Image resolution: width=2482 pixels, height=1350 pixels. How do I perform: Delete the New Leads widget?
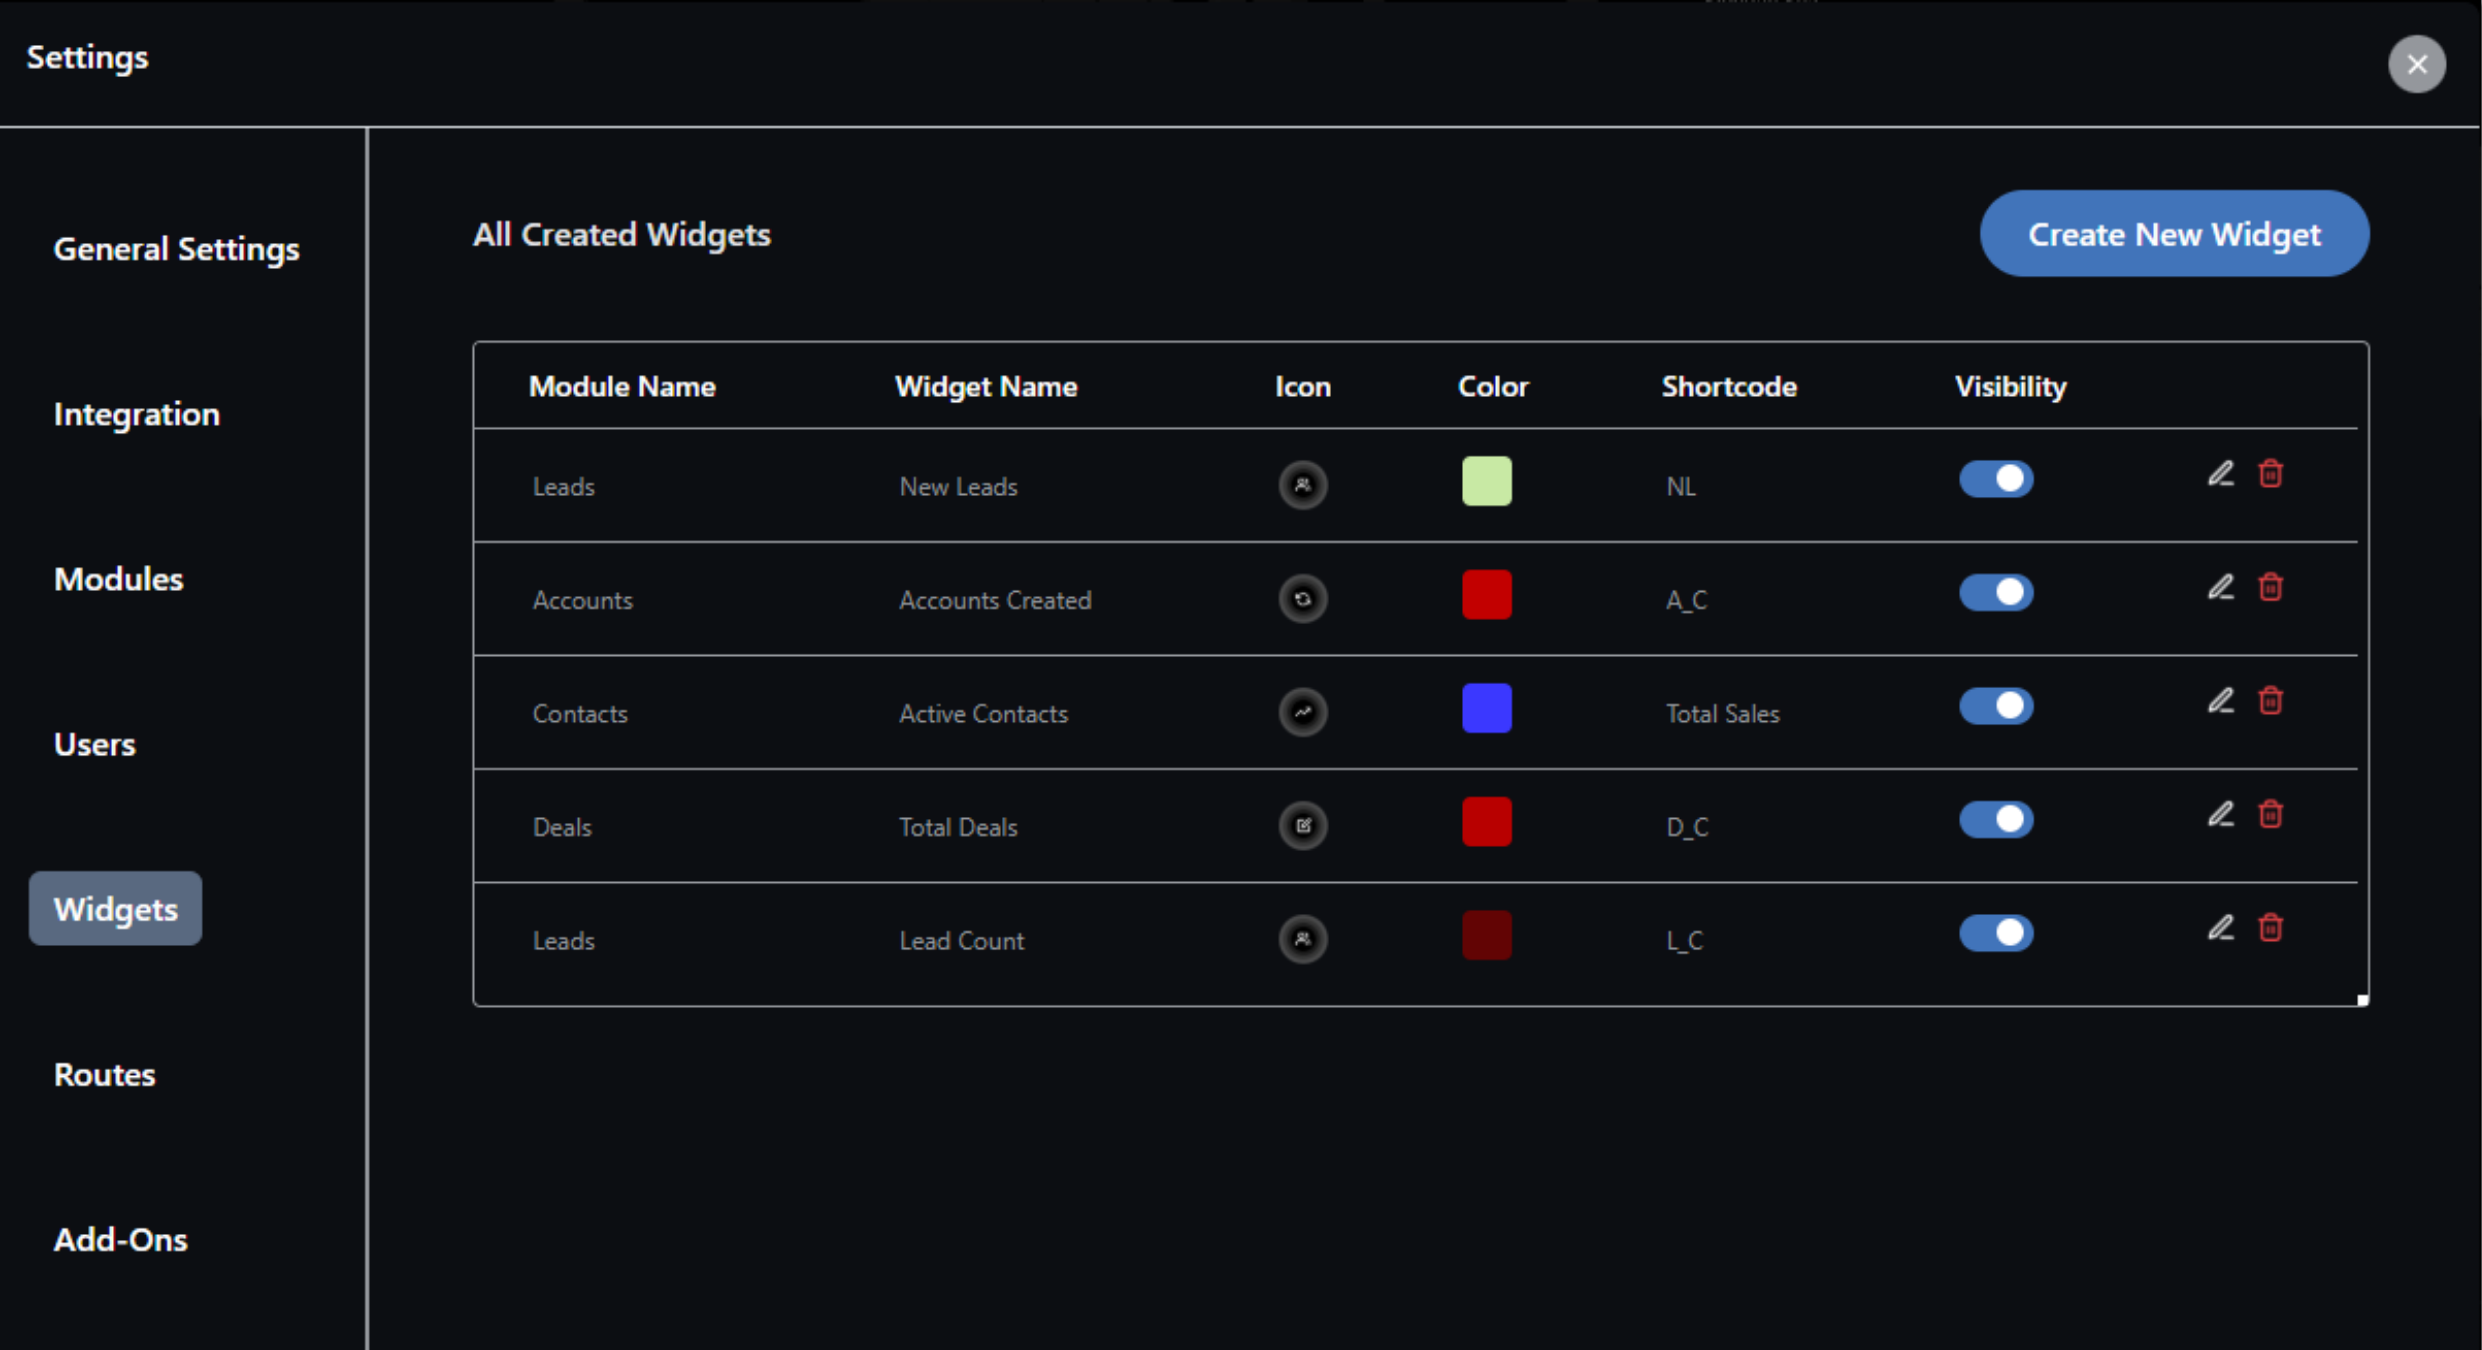point(2270,474)
